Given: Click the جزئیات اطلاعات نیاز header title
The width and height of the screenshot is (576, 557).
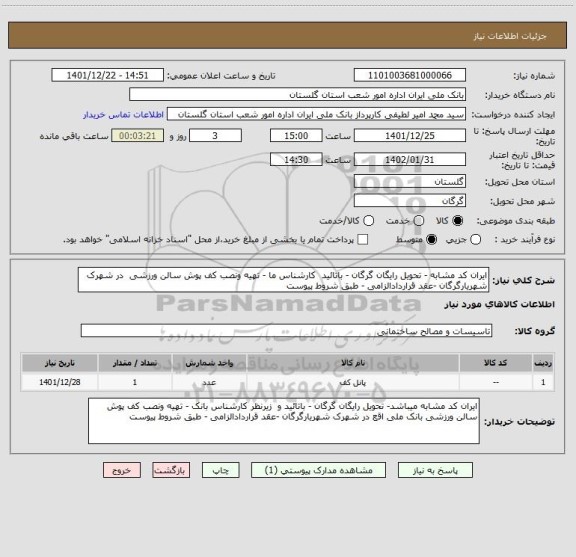Looking at the screenshot, I should point(510,36).
